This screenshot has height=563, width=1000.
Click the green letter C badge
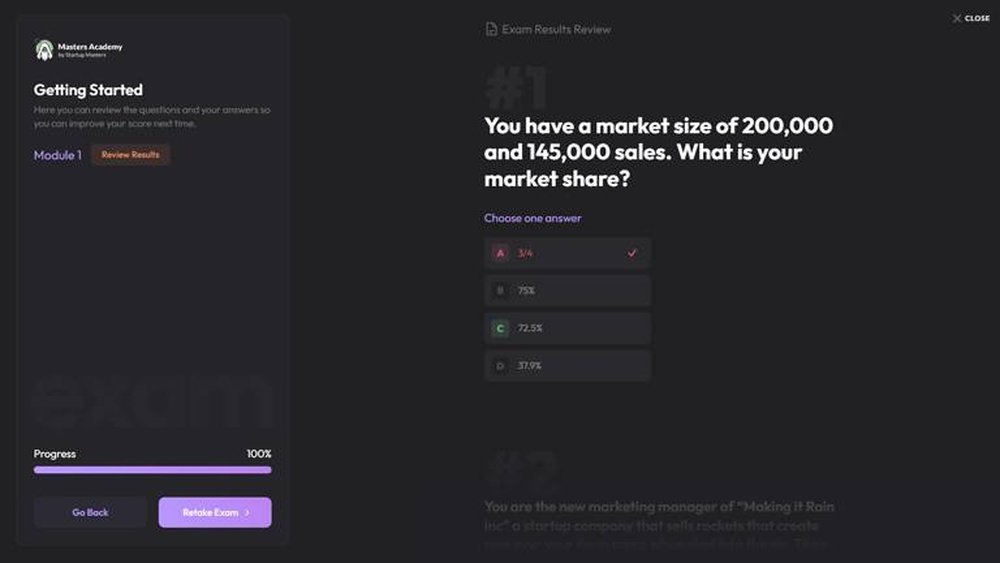click(x=500, y=328)
